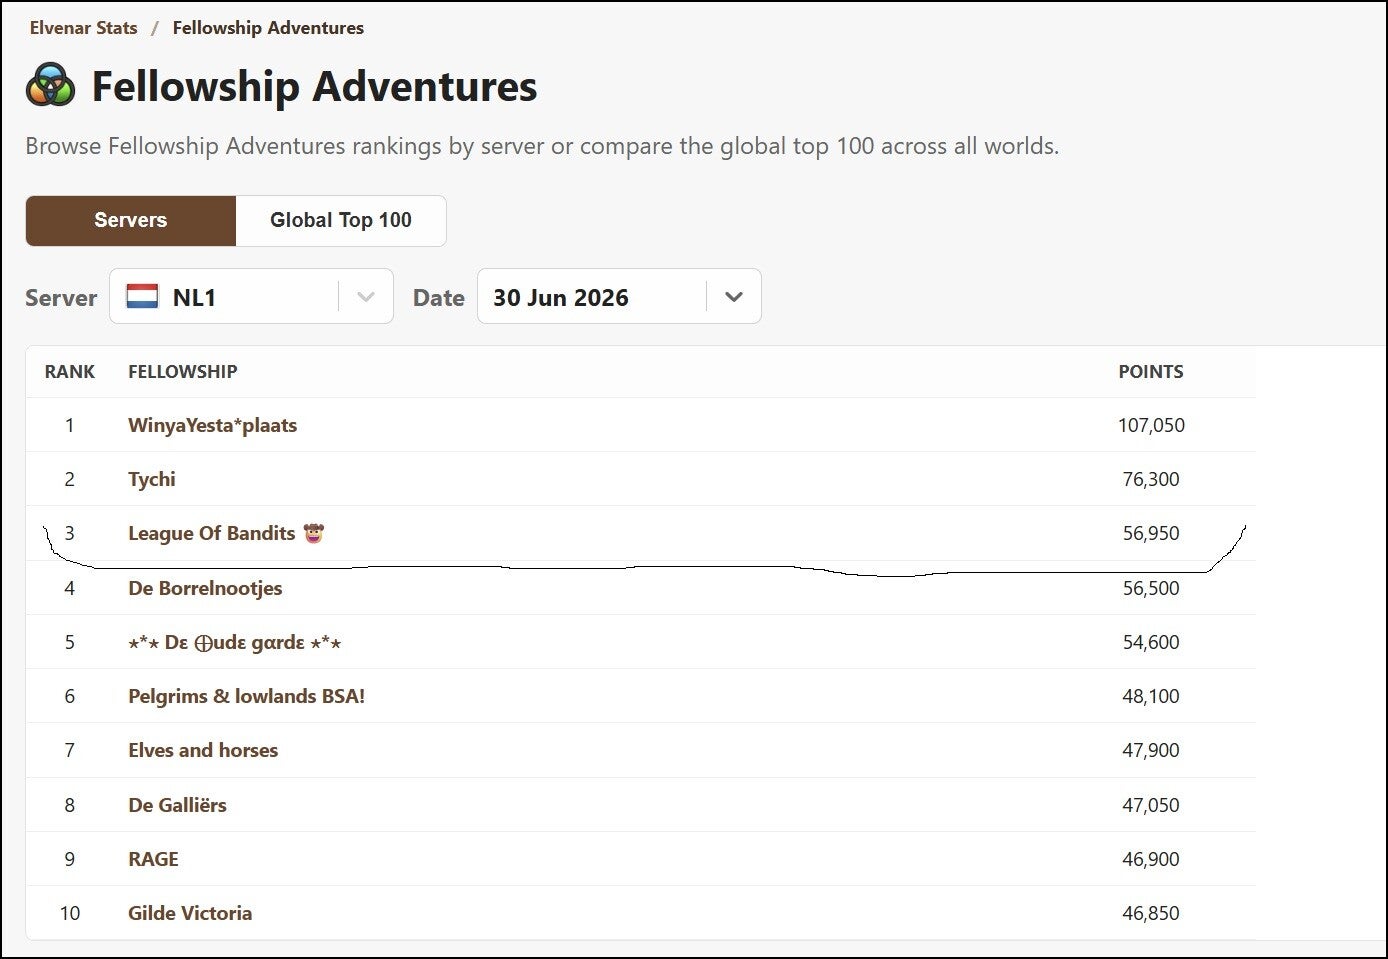The height and width of the screenshot is (959, 1388).
Task: Open Pelgrims & lowlands BSA! fellowship
Action: coord(246,696)
